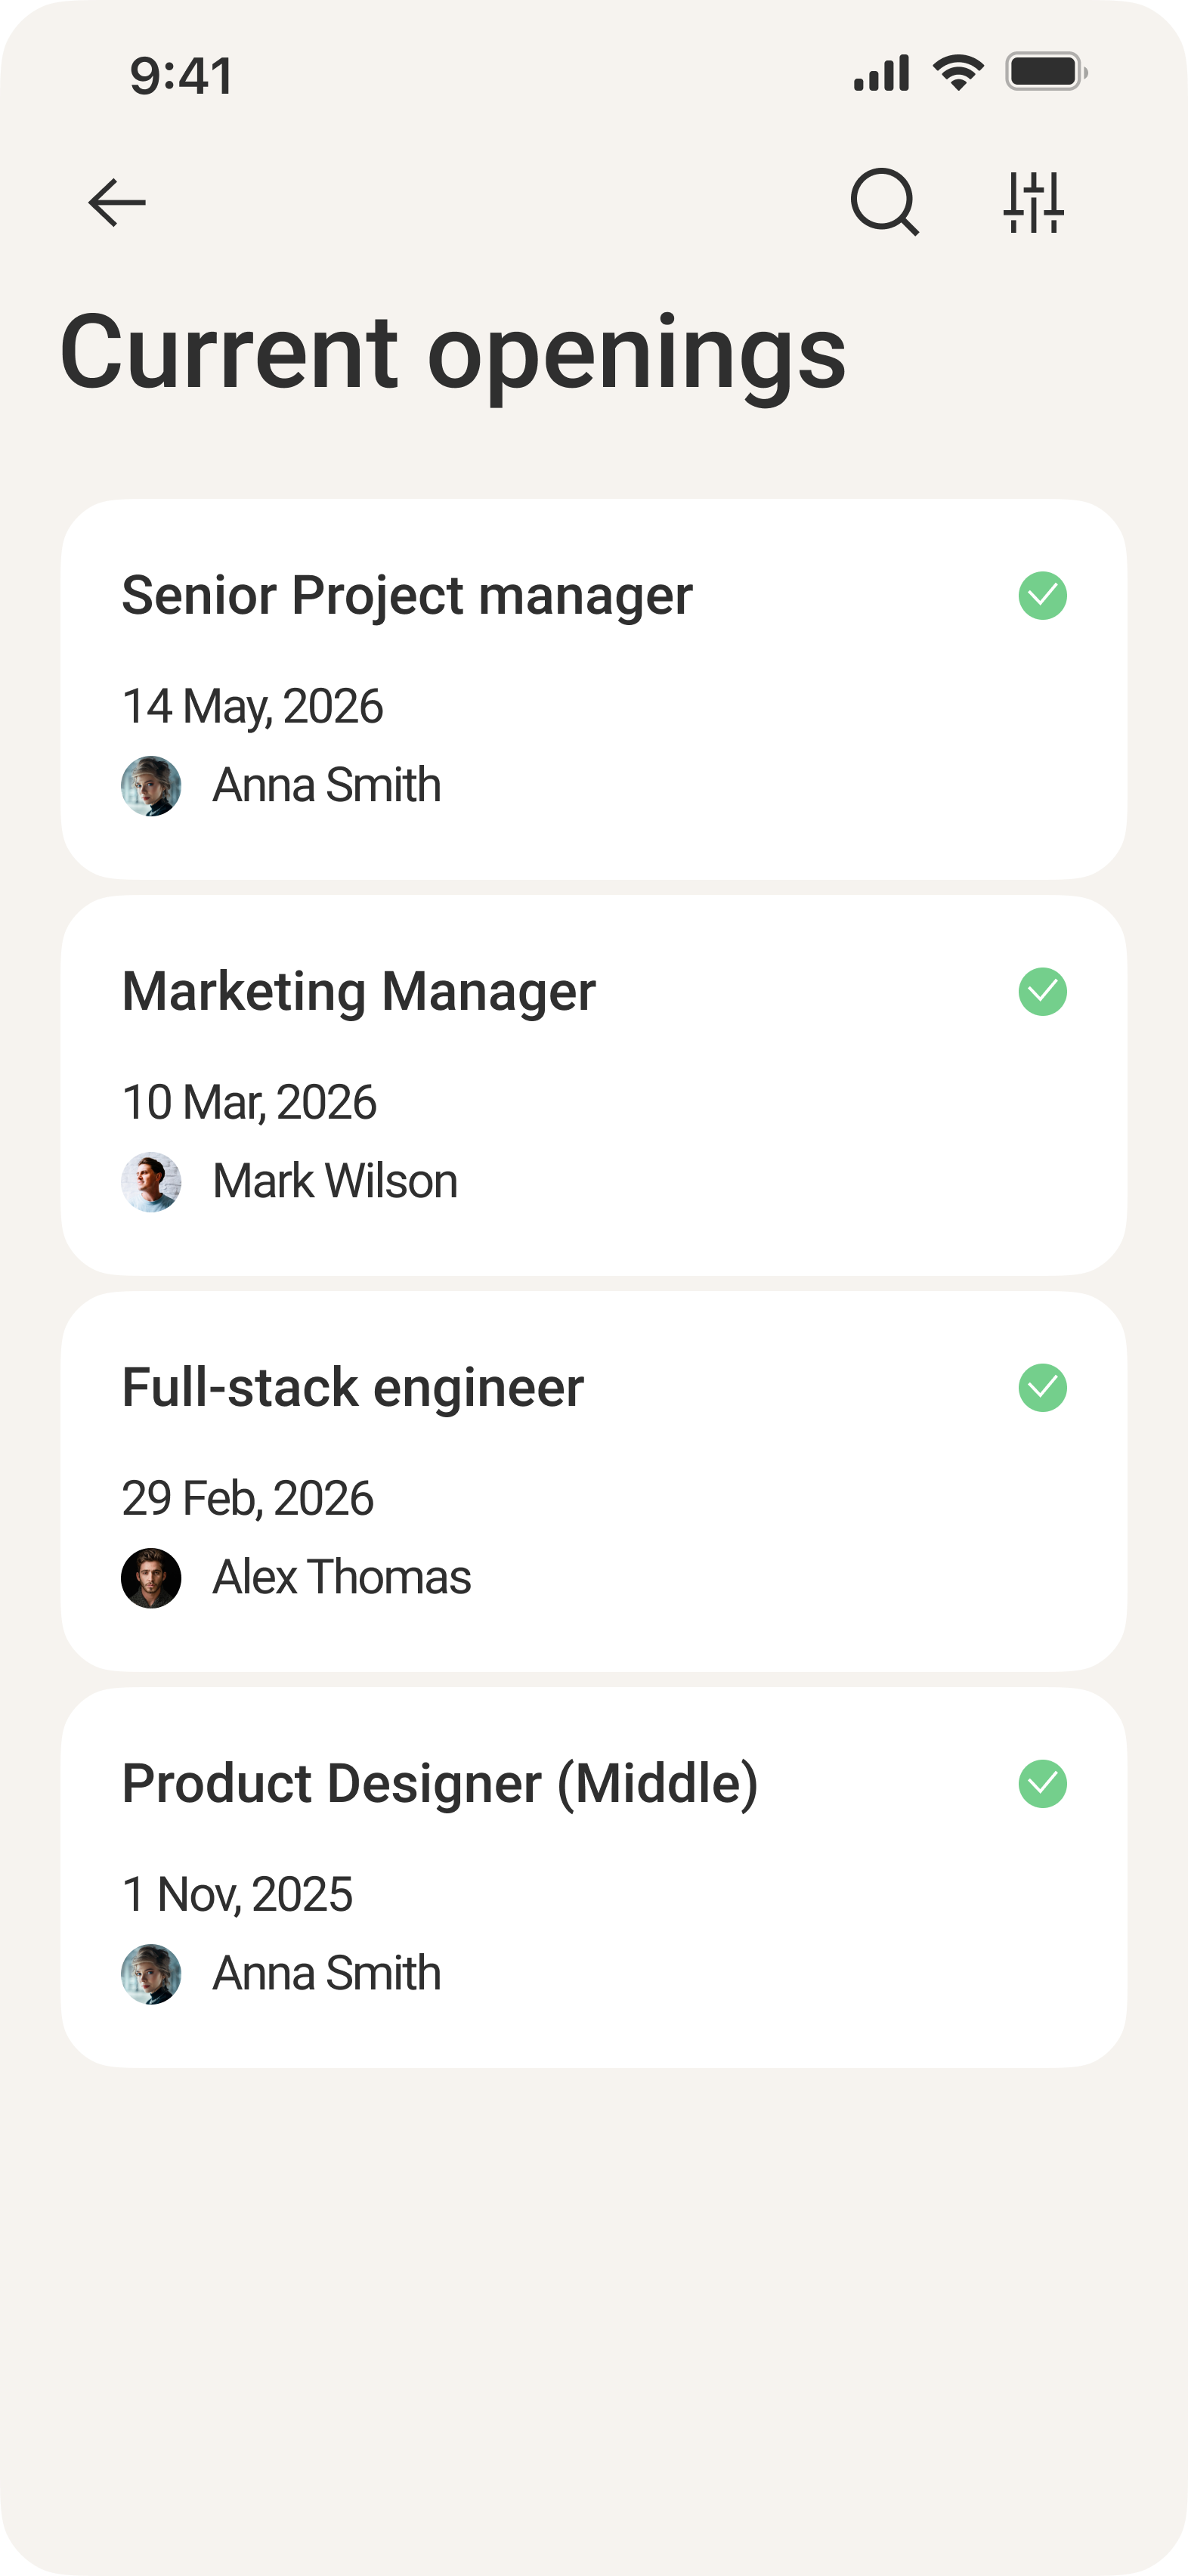Open the Senior Project manager opening
The width and height of the screenshot is (1188, 2576).
tap(594, 690)
